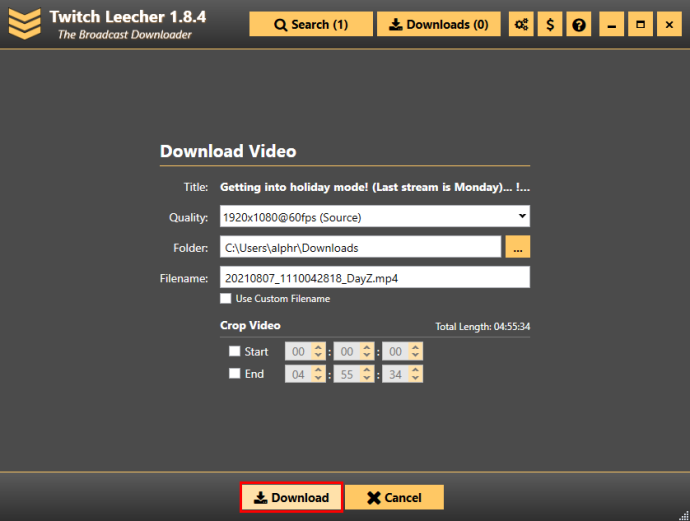Click the End seconds field
Viewport: 690px width, 521px height.
395,374
